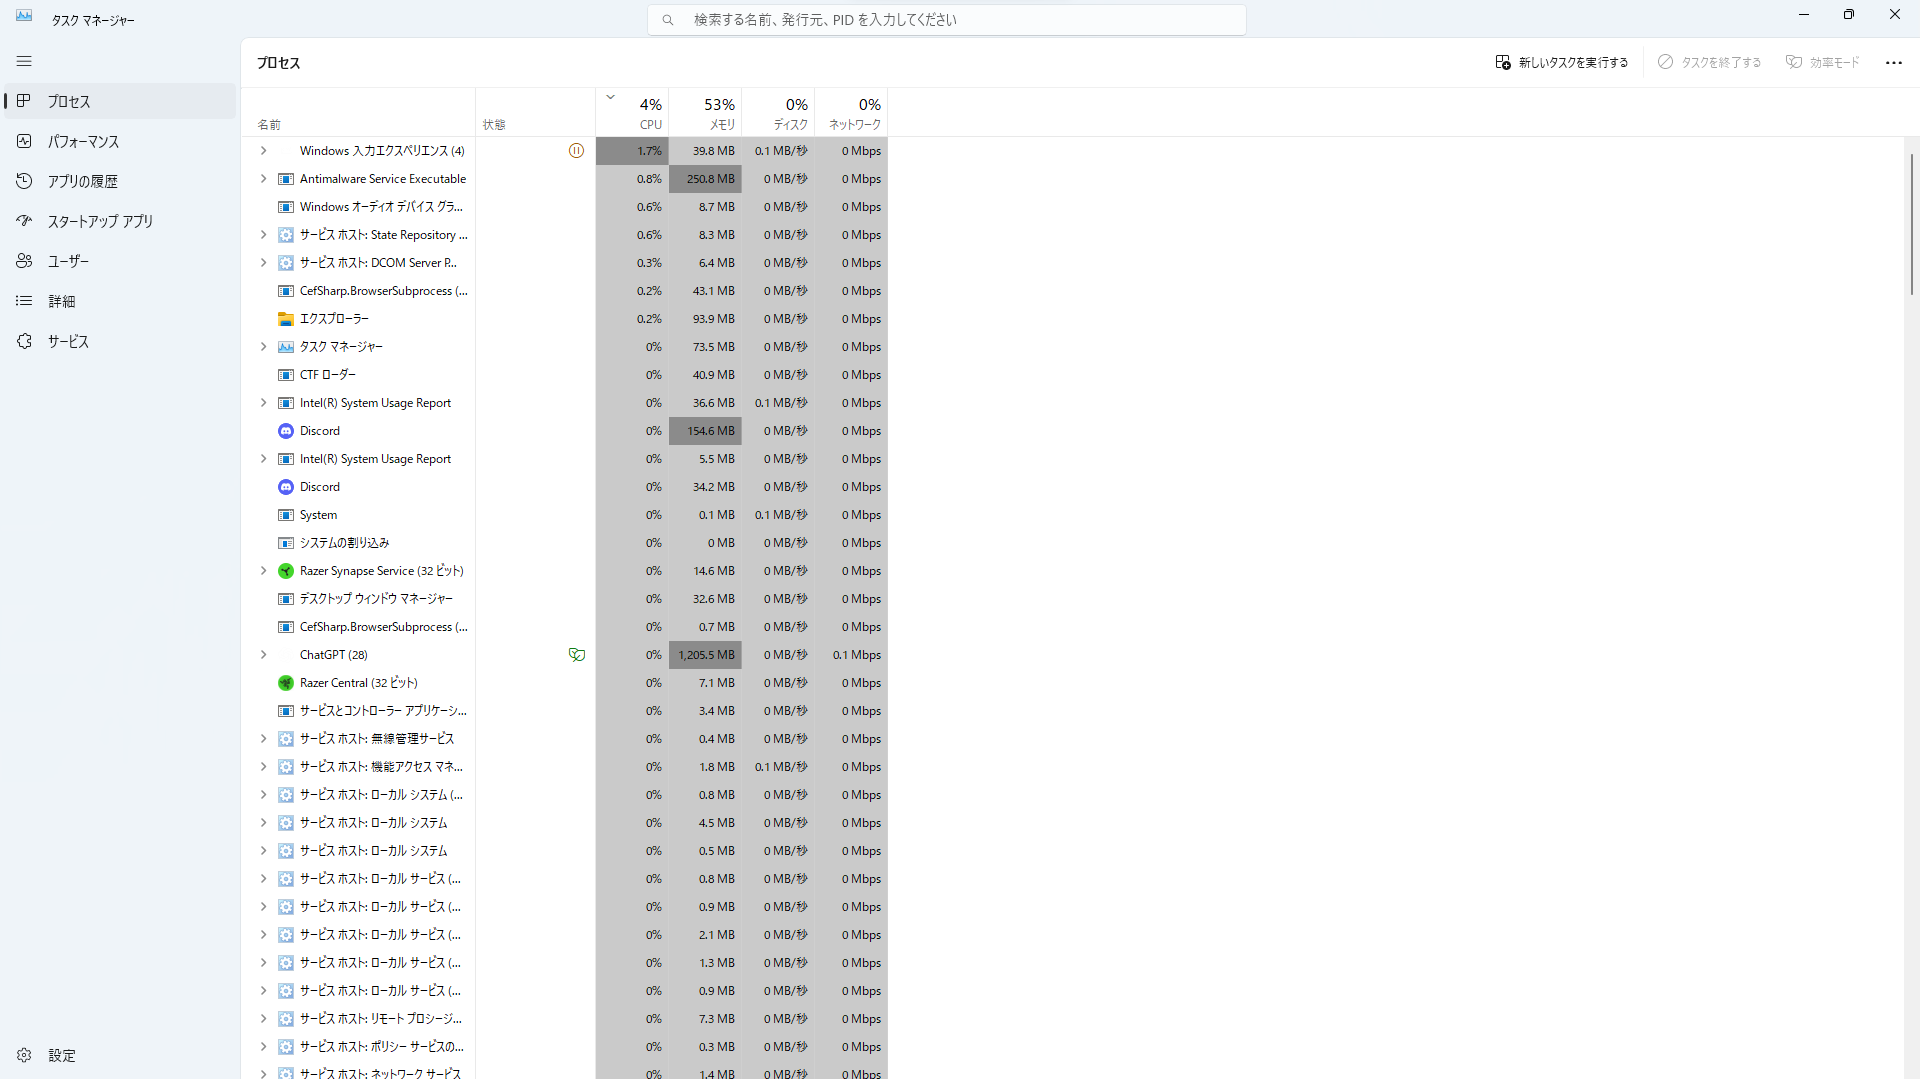The width and height of the screenshot is (1920, 1079).
Task: Click the Windows オーディオ デバイス グラフ icon
Action: (x=286, y=207)
